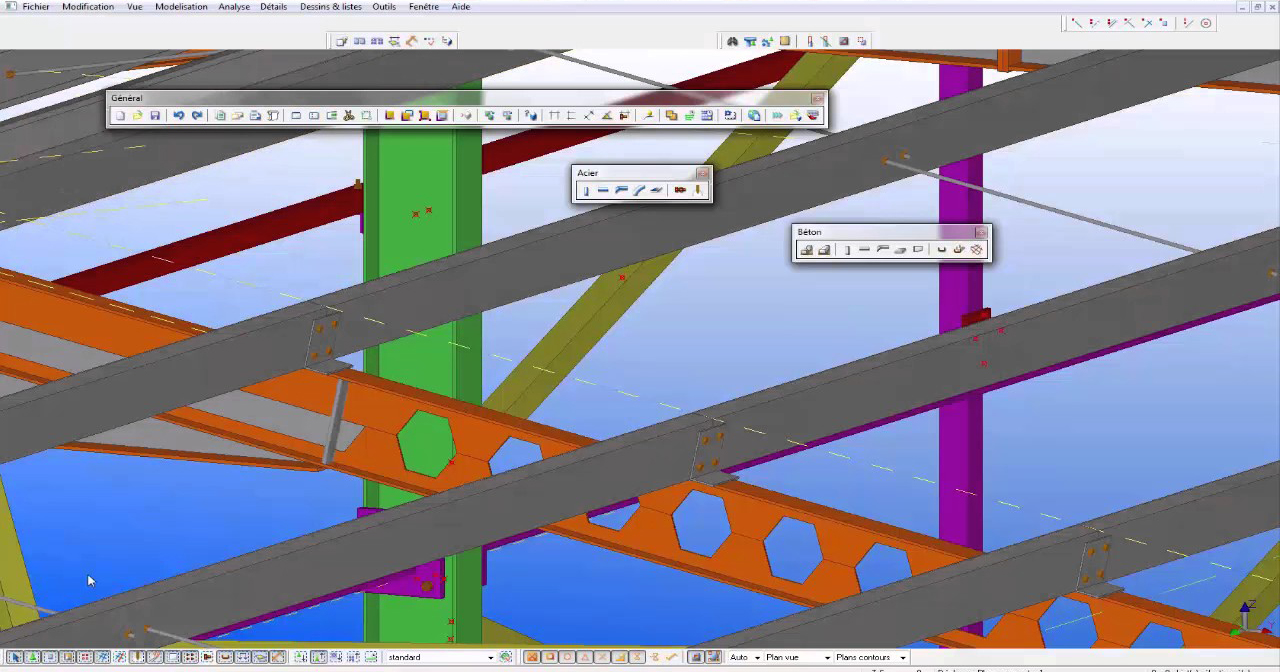The width and height of the screenshot is (1280, 672).
Task: Click the Undo arrow in Général toolbar
Action: tap(178, 116)
